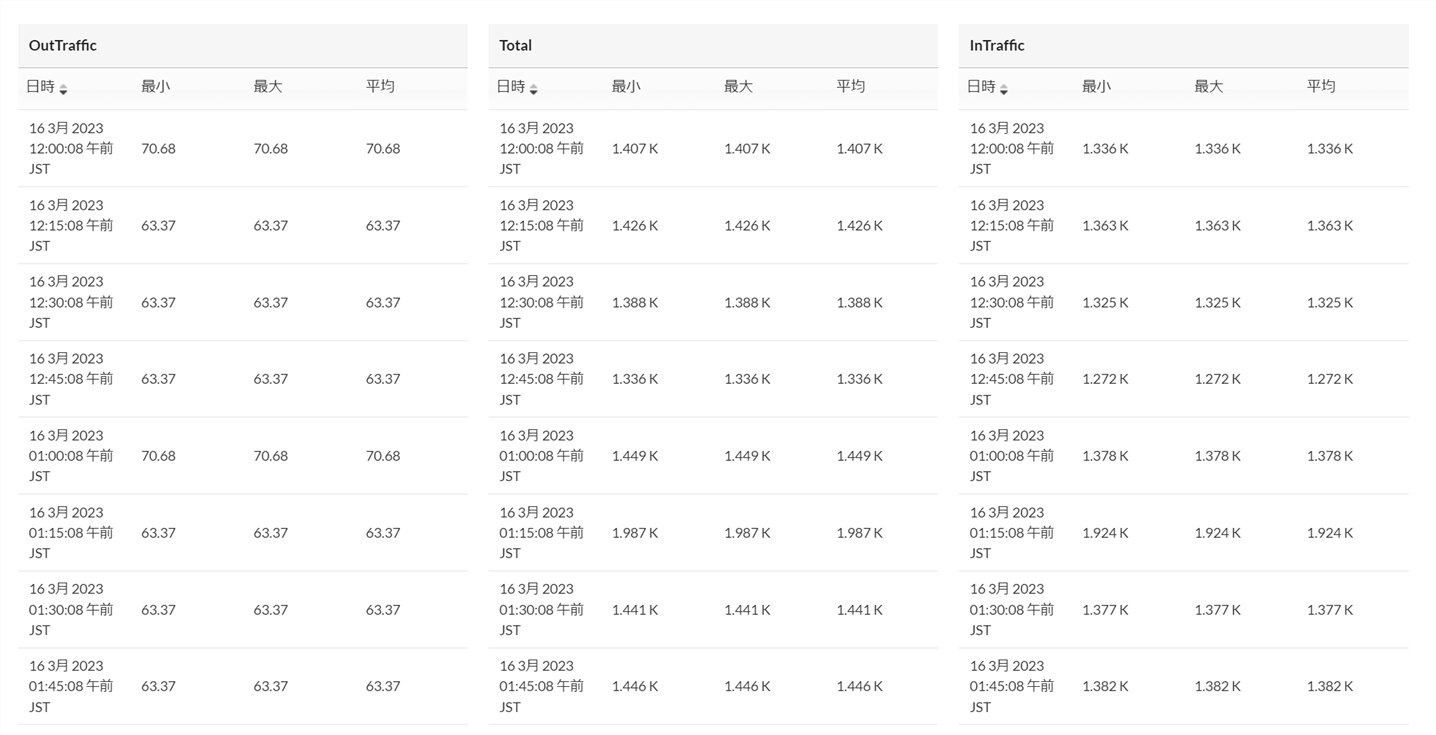
Task: Select the 最小 column header in Total table
Action: click(626, 87)
